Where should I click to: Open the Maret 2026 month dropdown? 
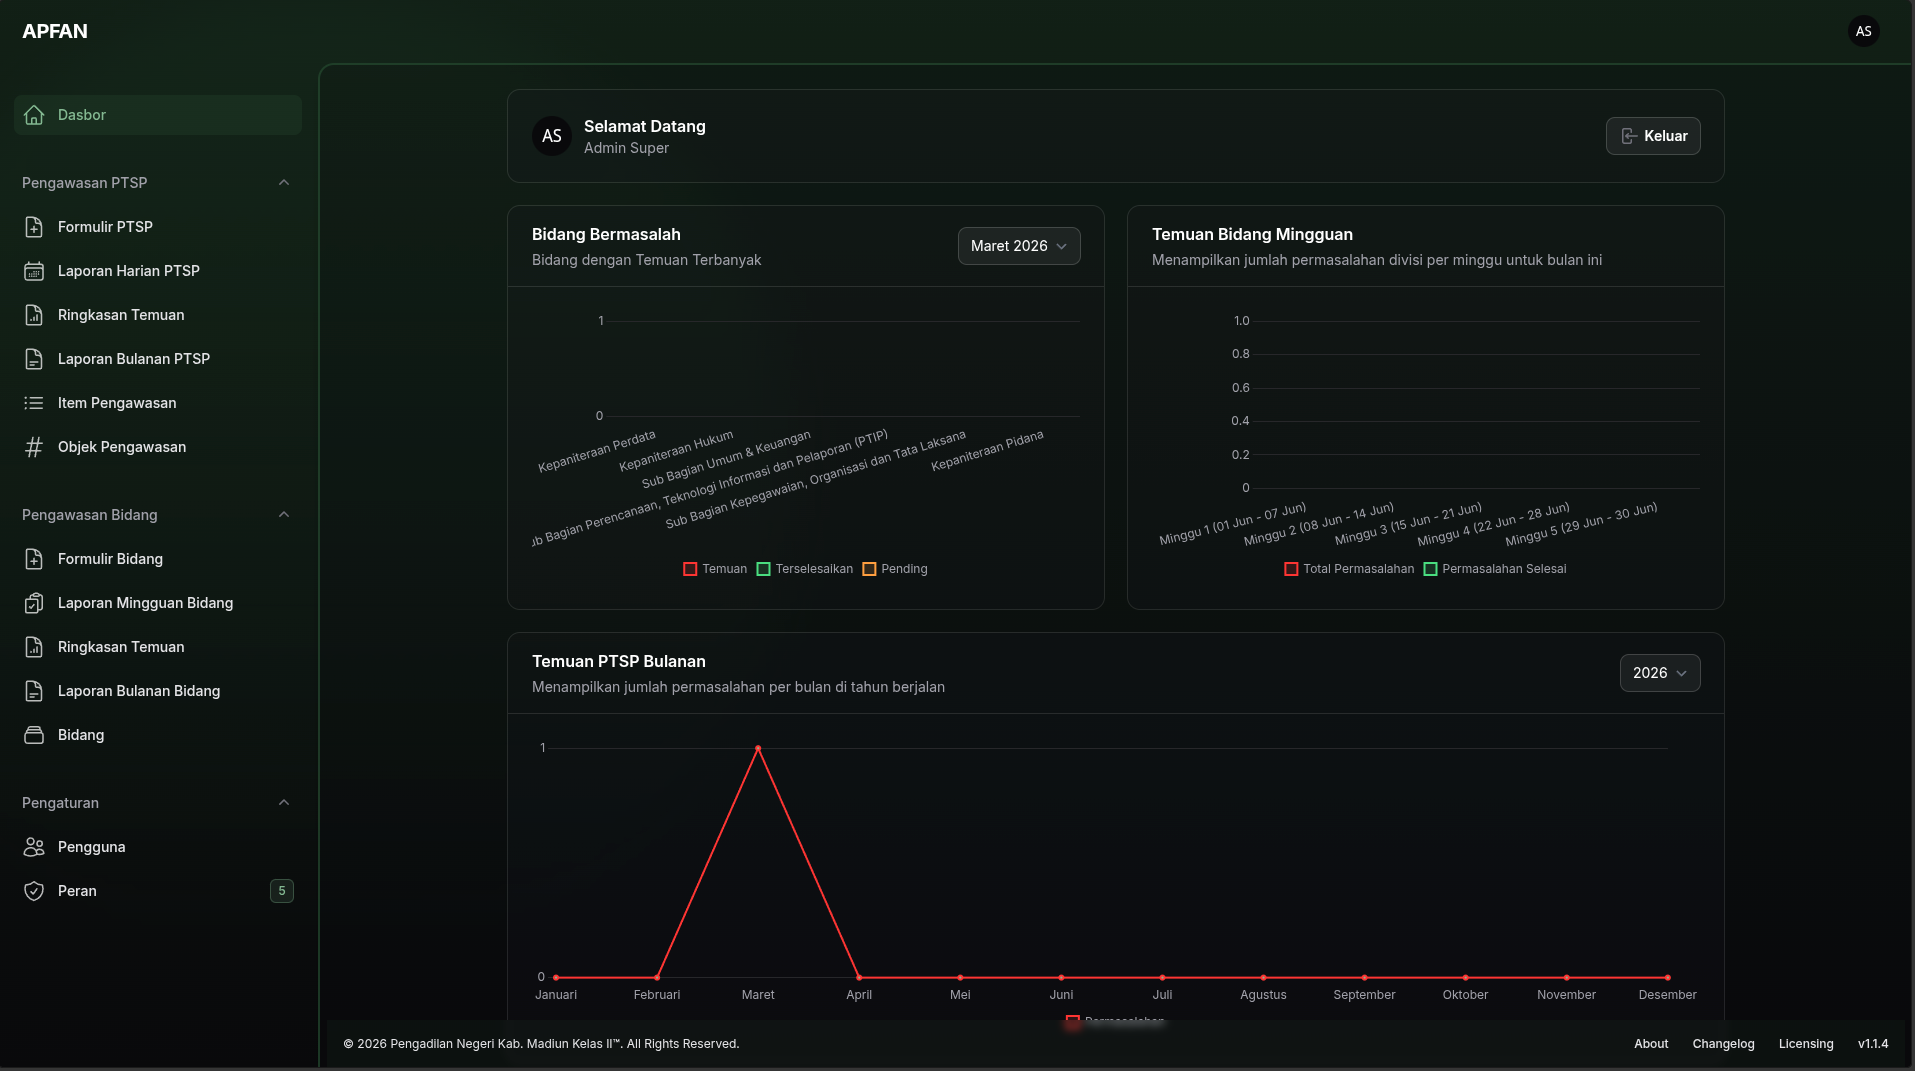tap(1019, 246)
